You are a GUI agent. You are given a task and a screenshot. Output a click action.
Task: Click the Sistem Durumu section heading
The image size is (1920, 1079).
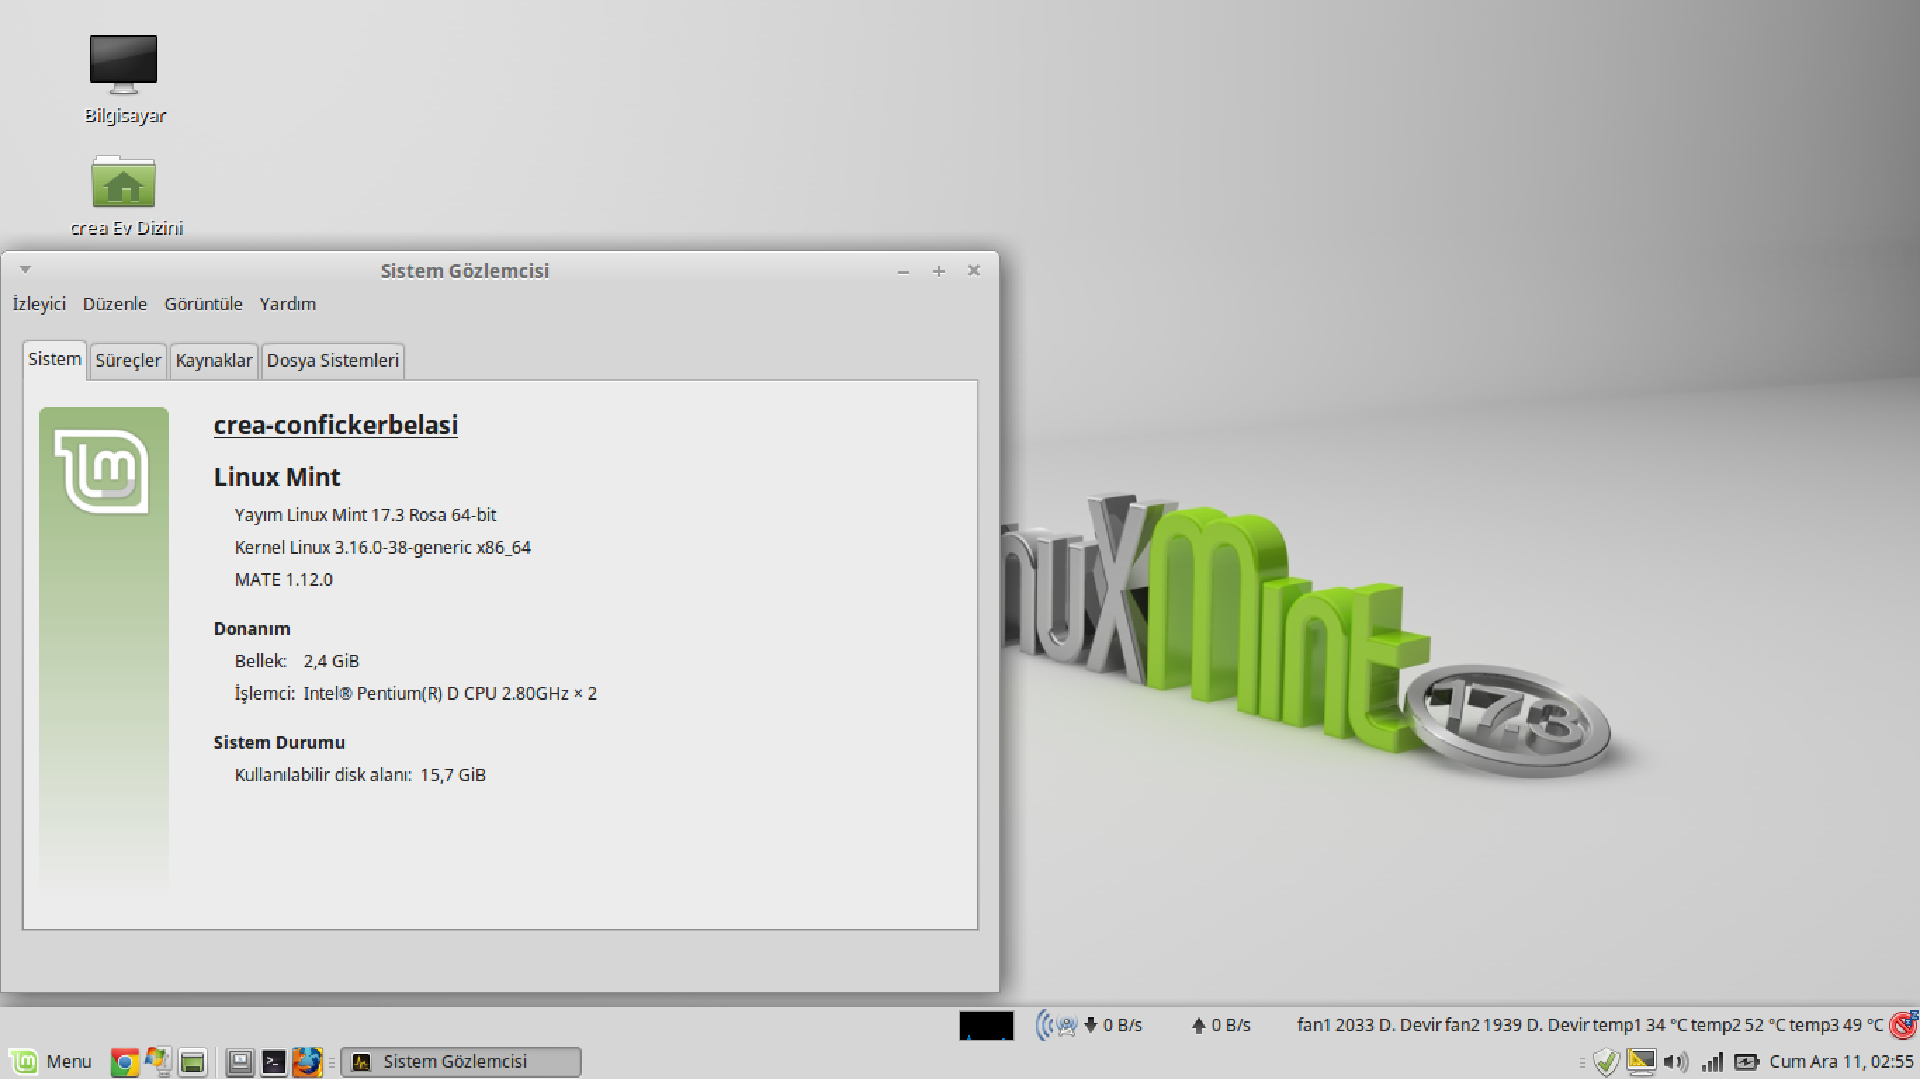pos(279,743)
